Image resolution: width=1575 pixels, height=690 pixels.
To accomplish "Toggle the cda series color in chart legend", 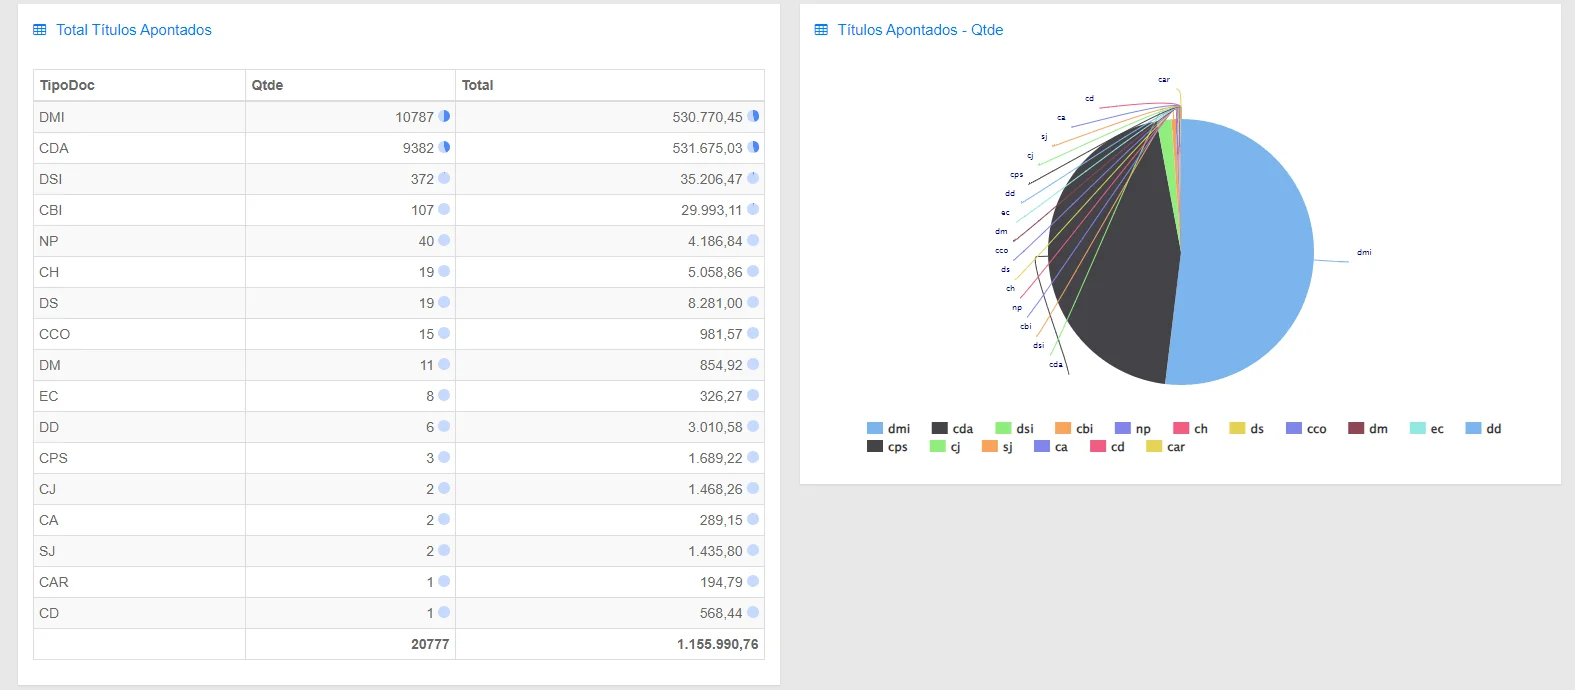I will 939,428.
